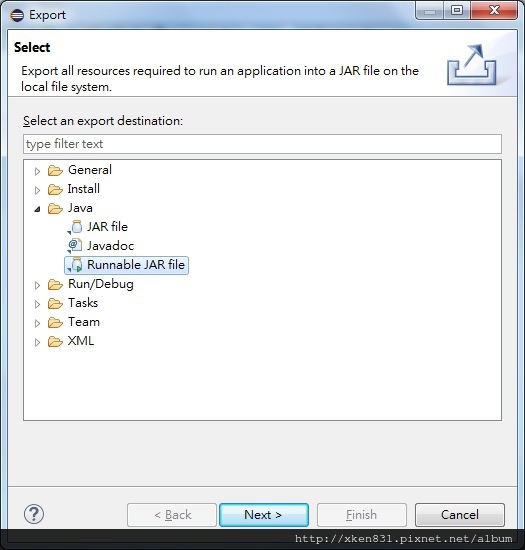The image size is (525, 550).
Task: Cancel the Export dialog
Action: click(x=460, y=515)
